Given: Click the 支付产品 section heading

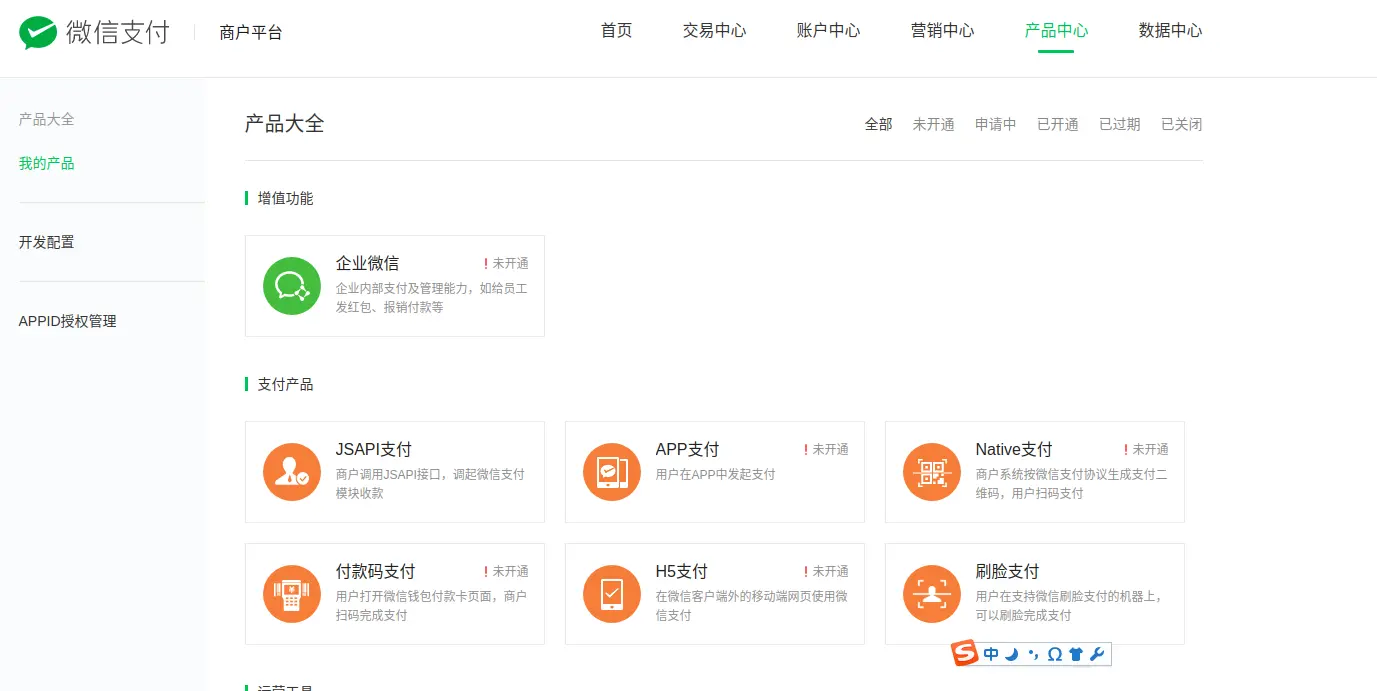Looking at the screenshot, I should click(x=285, y=385).
